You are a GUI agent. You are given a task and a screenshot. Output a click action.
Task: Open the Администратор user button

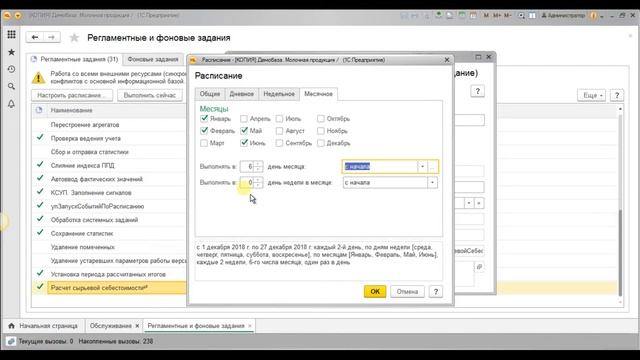[563, 16]
